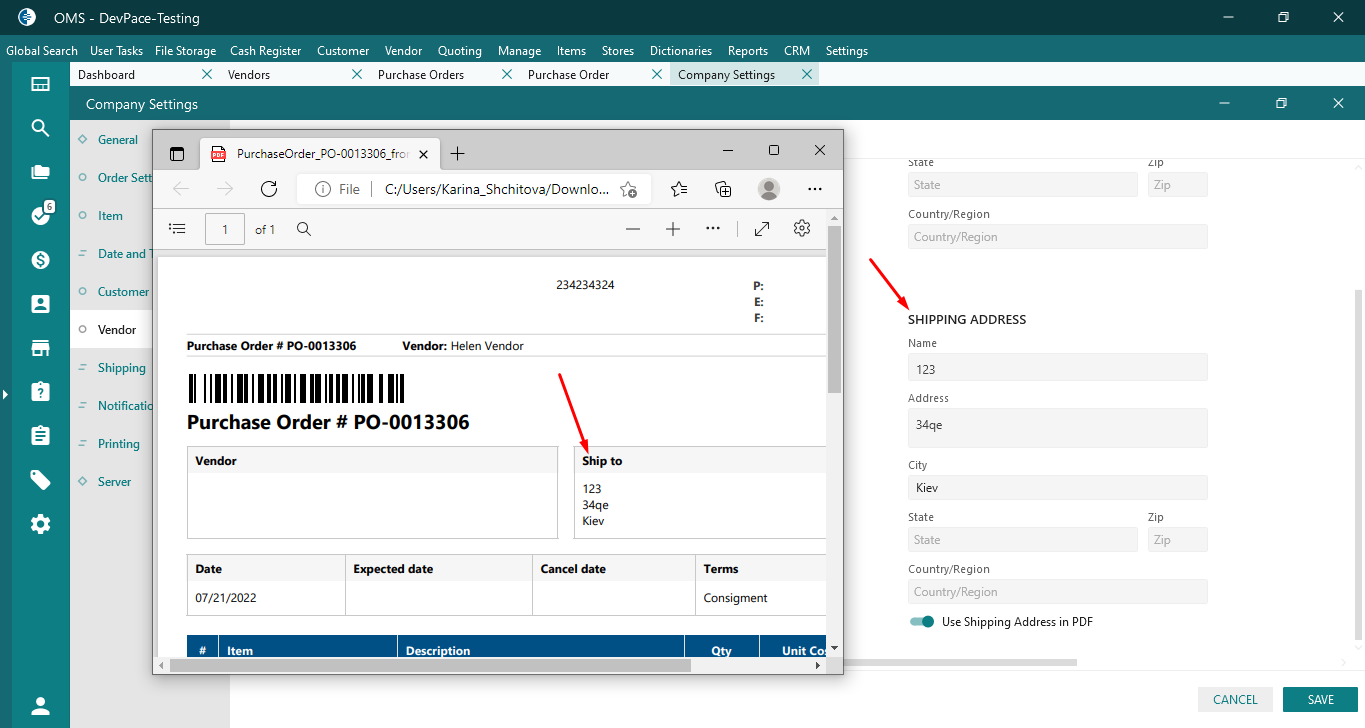Select Item settings section

click(x=110, y=216)
